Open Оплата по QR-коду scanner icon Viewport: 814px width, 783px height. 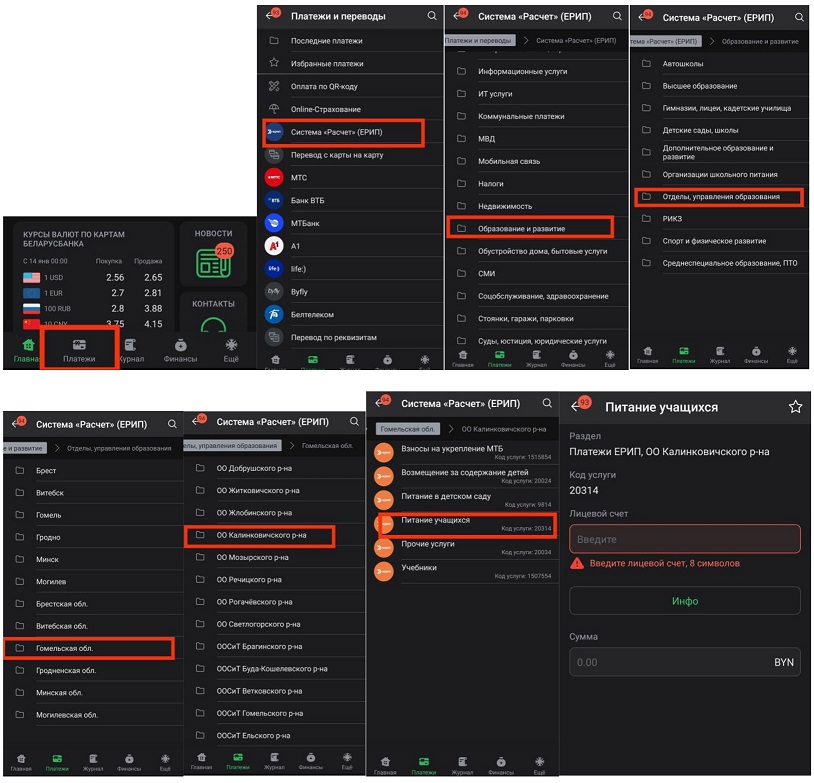click(273, 86)
